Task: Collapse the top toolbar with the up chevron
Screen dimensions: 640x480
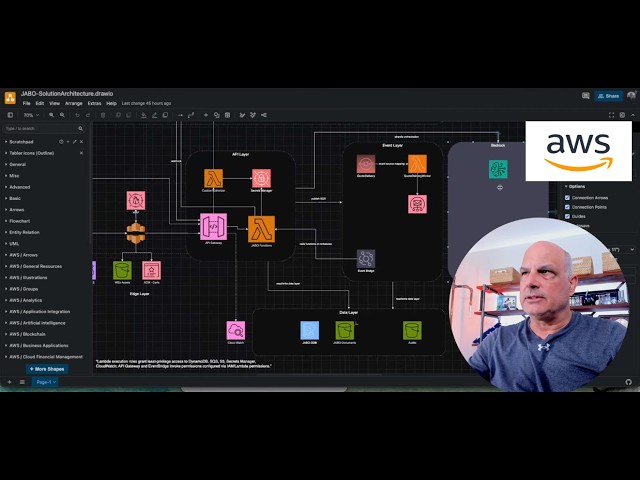Action: click(633, 115)
